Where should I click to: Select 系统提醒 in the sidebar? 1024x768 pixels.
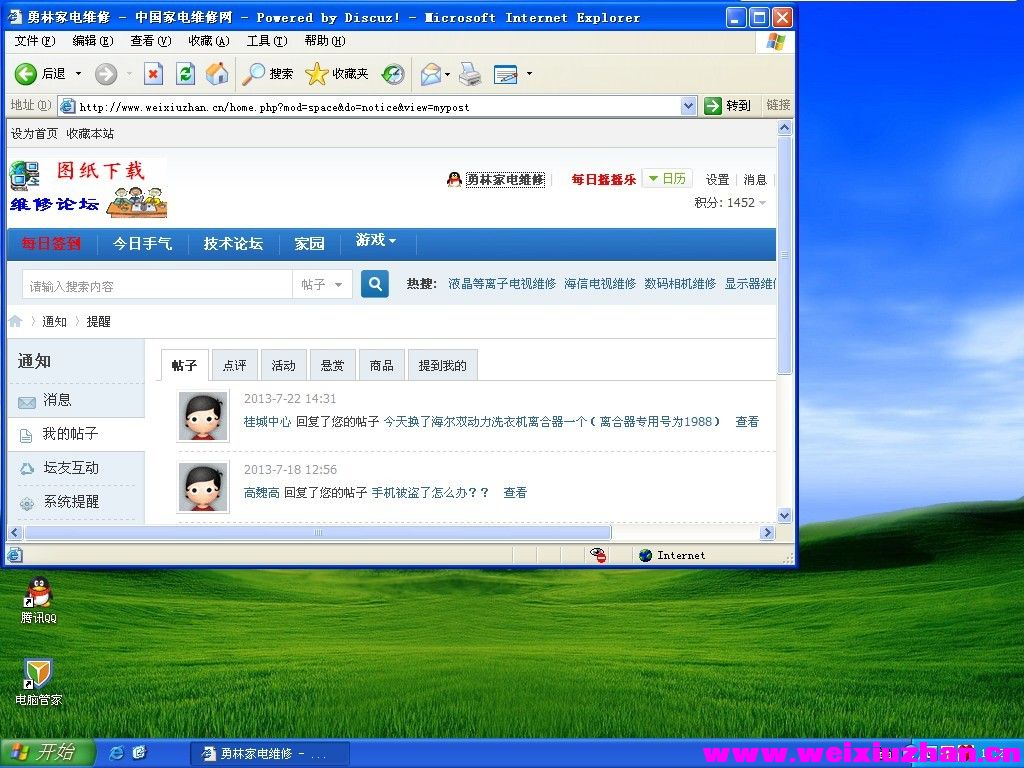tap(76, 502)
